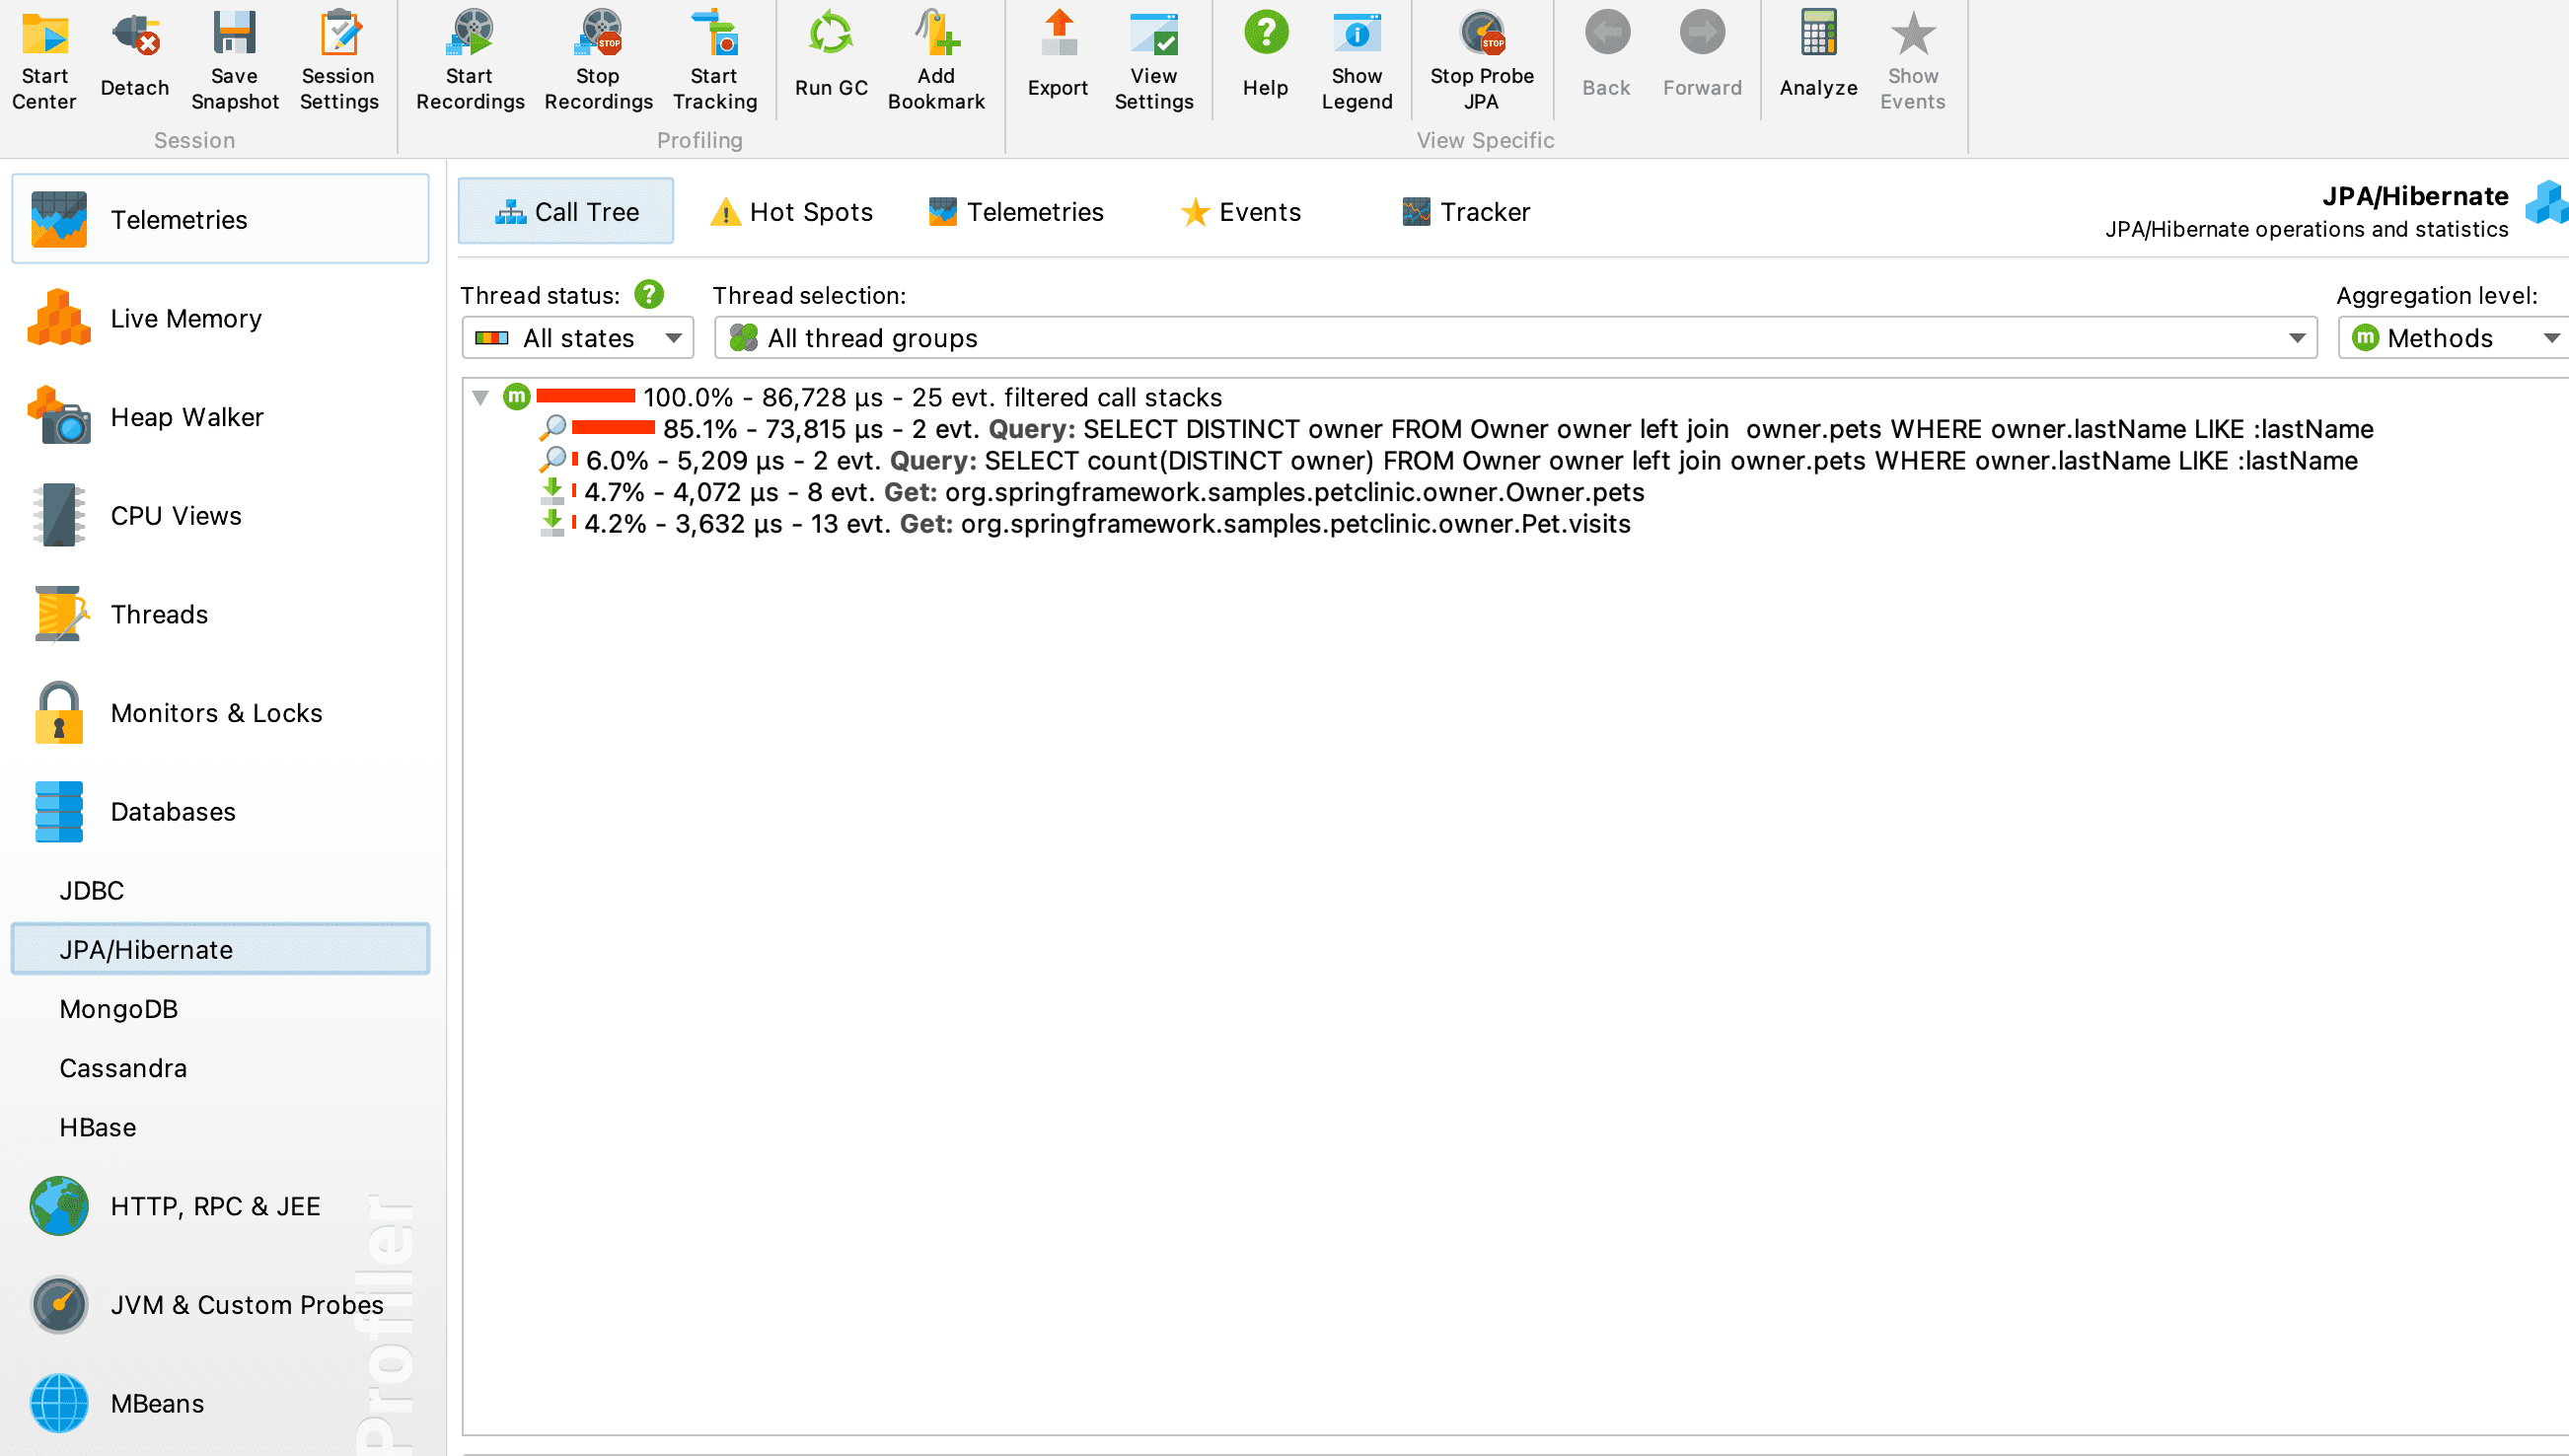Select the Owner.pets Get tree row
This screenshot has width=2569, height=1456.
[1112, 493]
